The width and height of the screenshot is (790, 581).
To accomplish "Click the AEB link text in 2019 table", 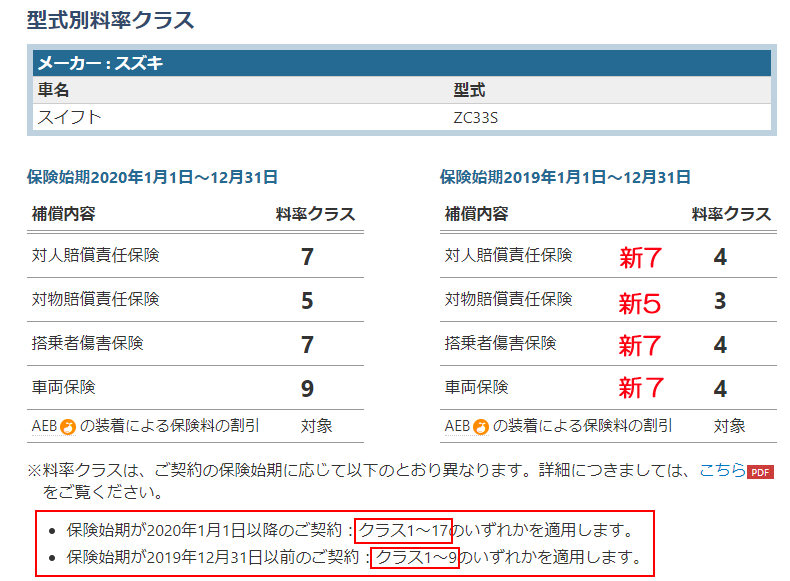I will click(457, 426).
